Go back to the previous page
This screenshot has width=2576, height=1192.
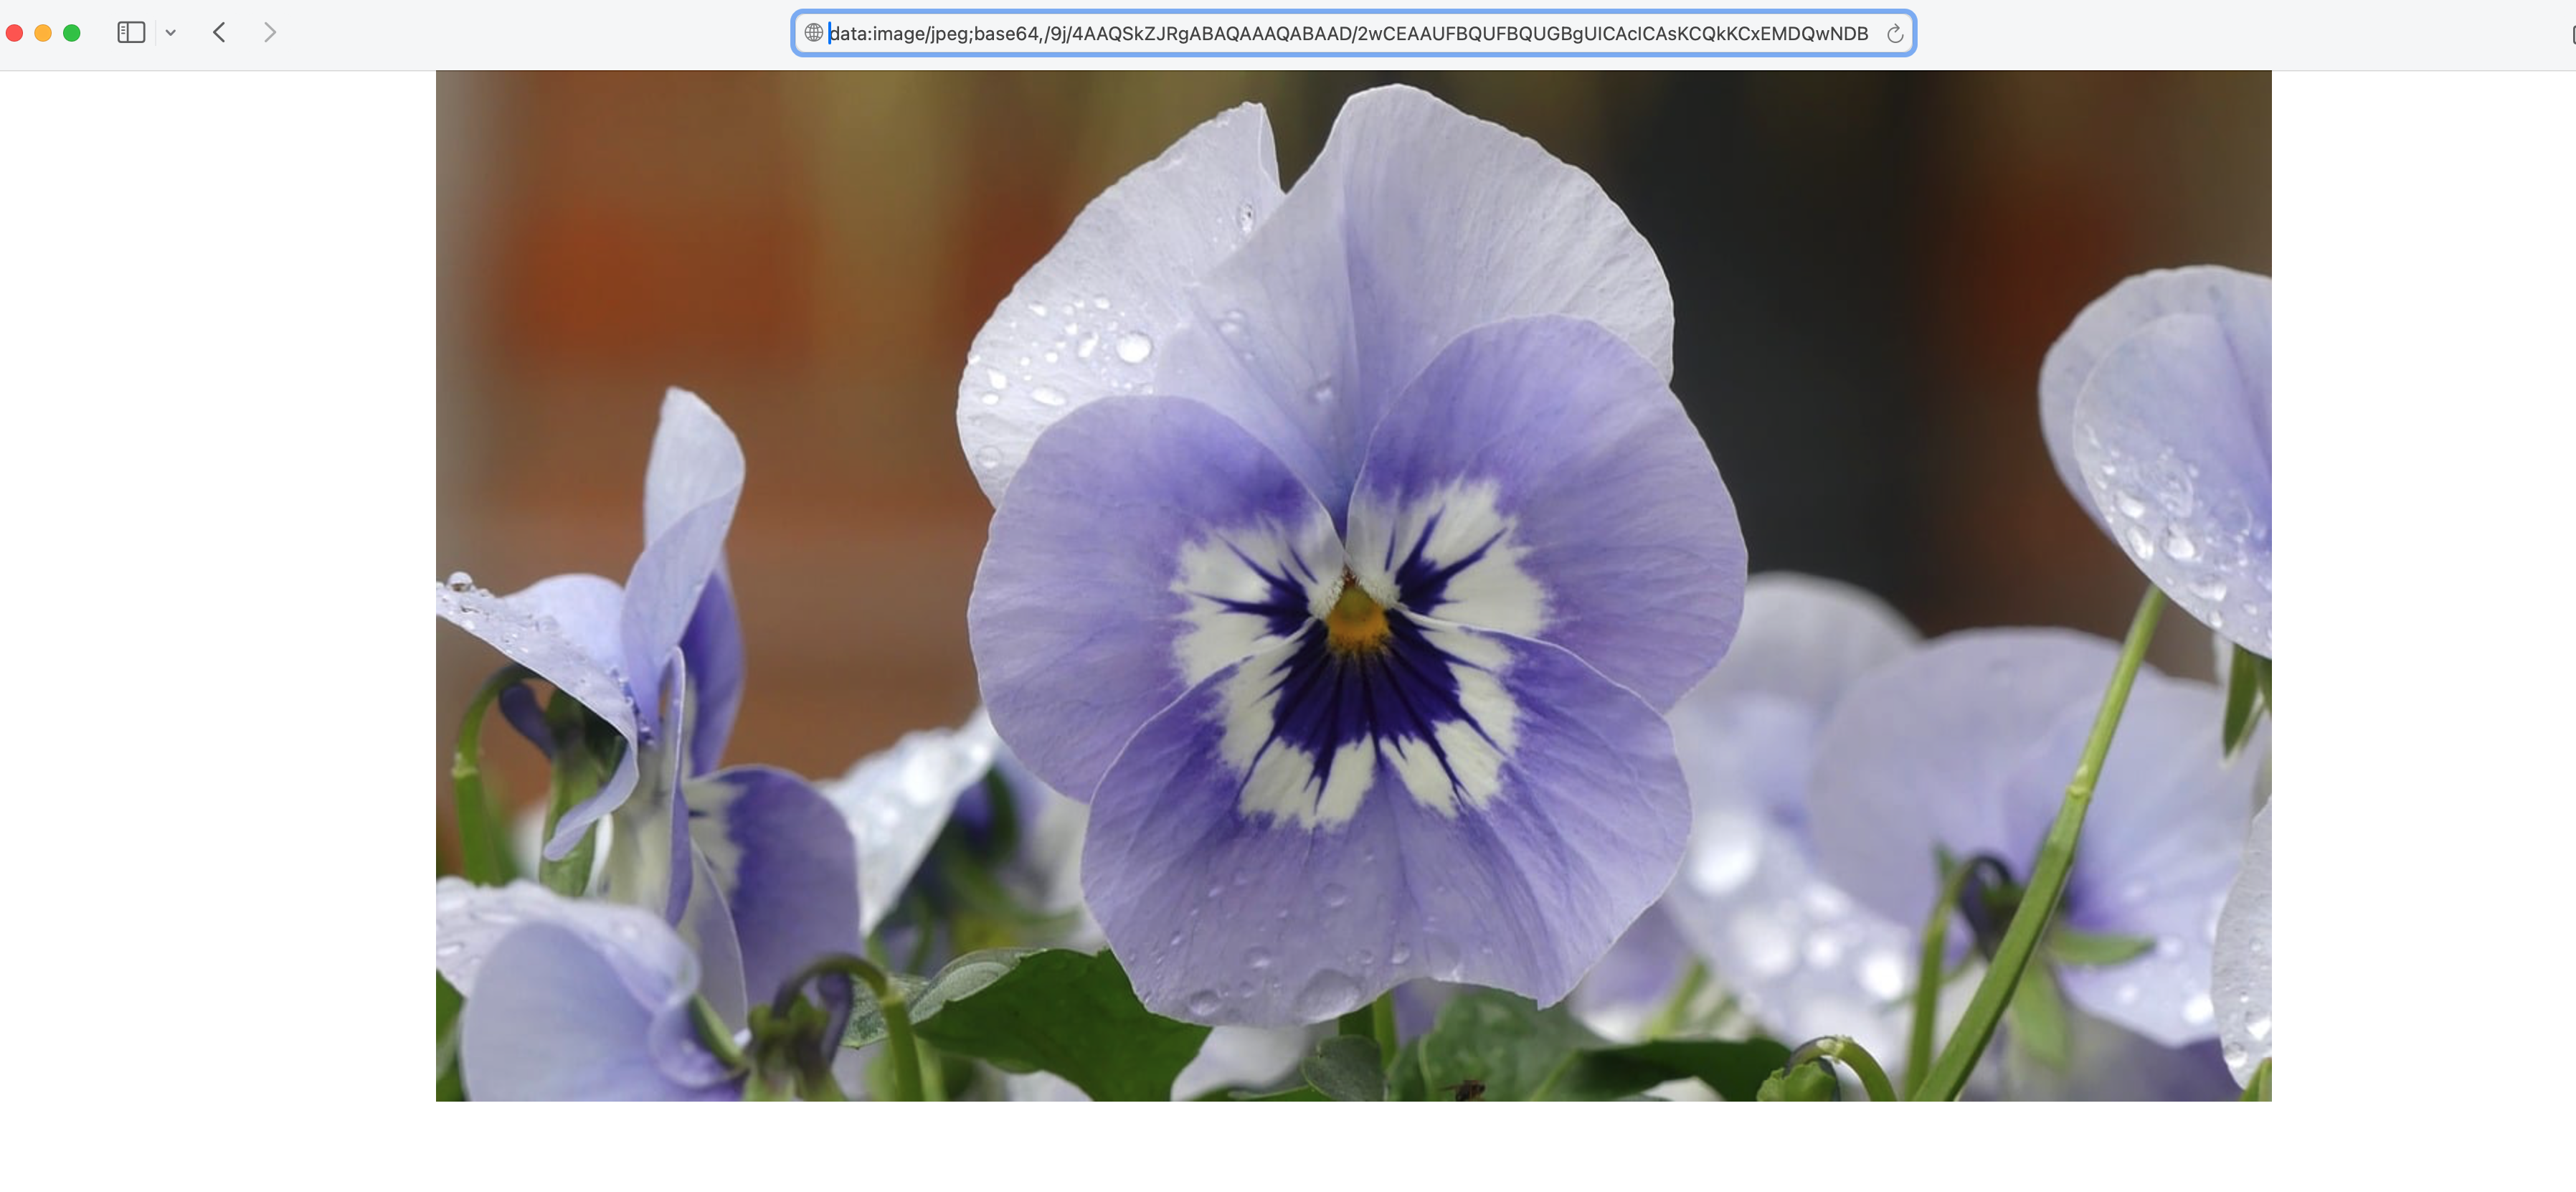pyautogui.click(x=219, y=33)
